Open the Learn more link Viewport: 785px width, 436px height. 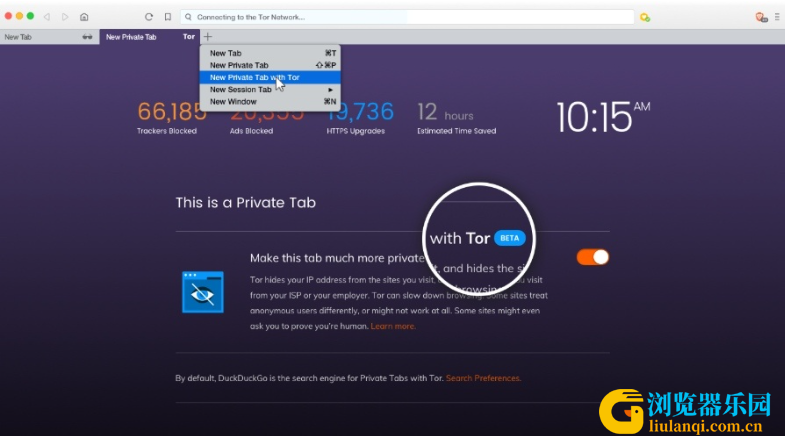click(x=392, y=326)
